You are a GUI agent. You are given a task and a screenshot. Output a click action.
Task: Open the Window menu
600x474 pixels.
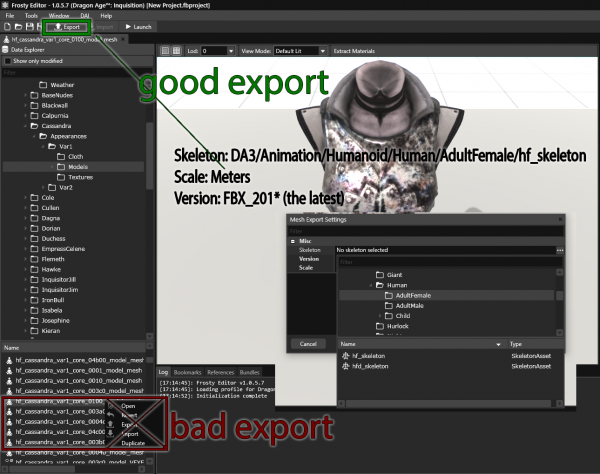pyautogui.click(x=59, y=16)
